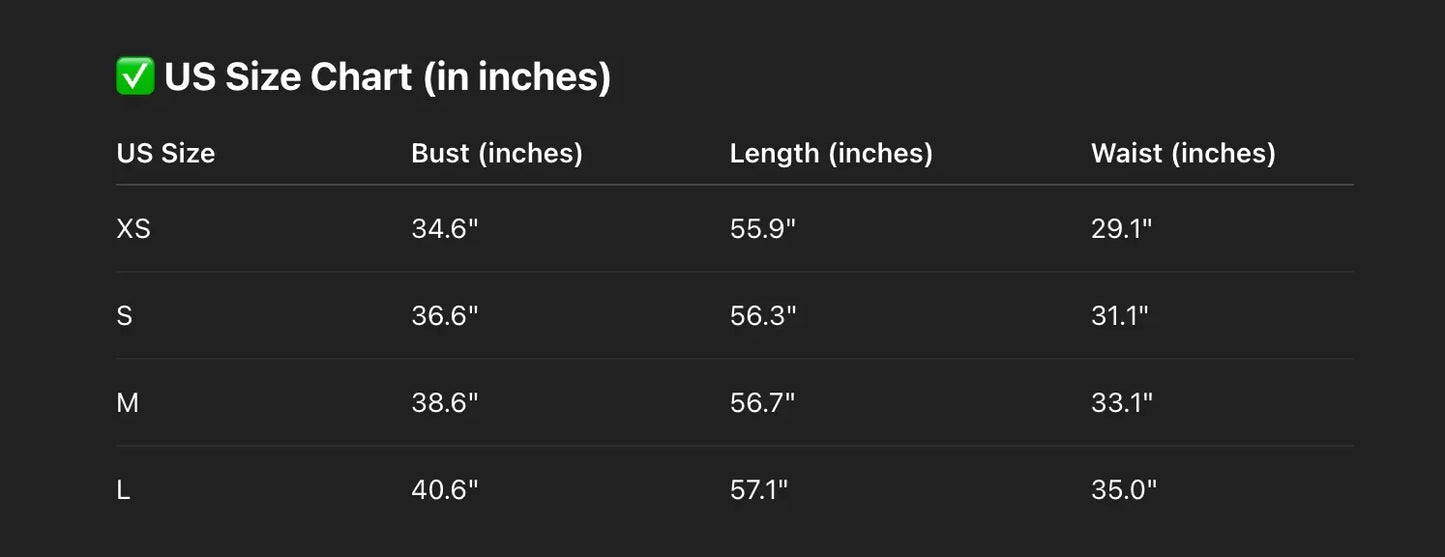This screenshot has width=1445, height=557.
Task: Select the Length (inches) column header
Action: [831, 153]
